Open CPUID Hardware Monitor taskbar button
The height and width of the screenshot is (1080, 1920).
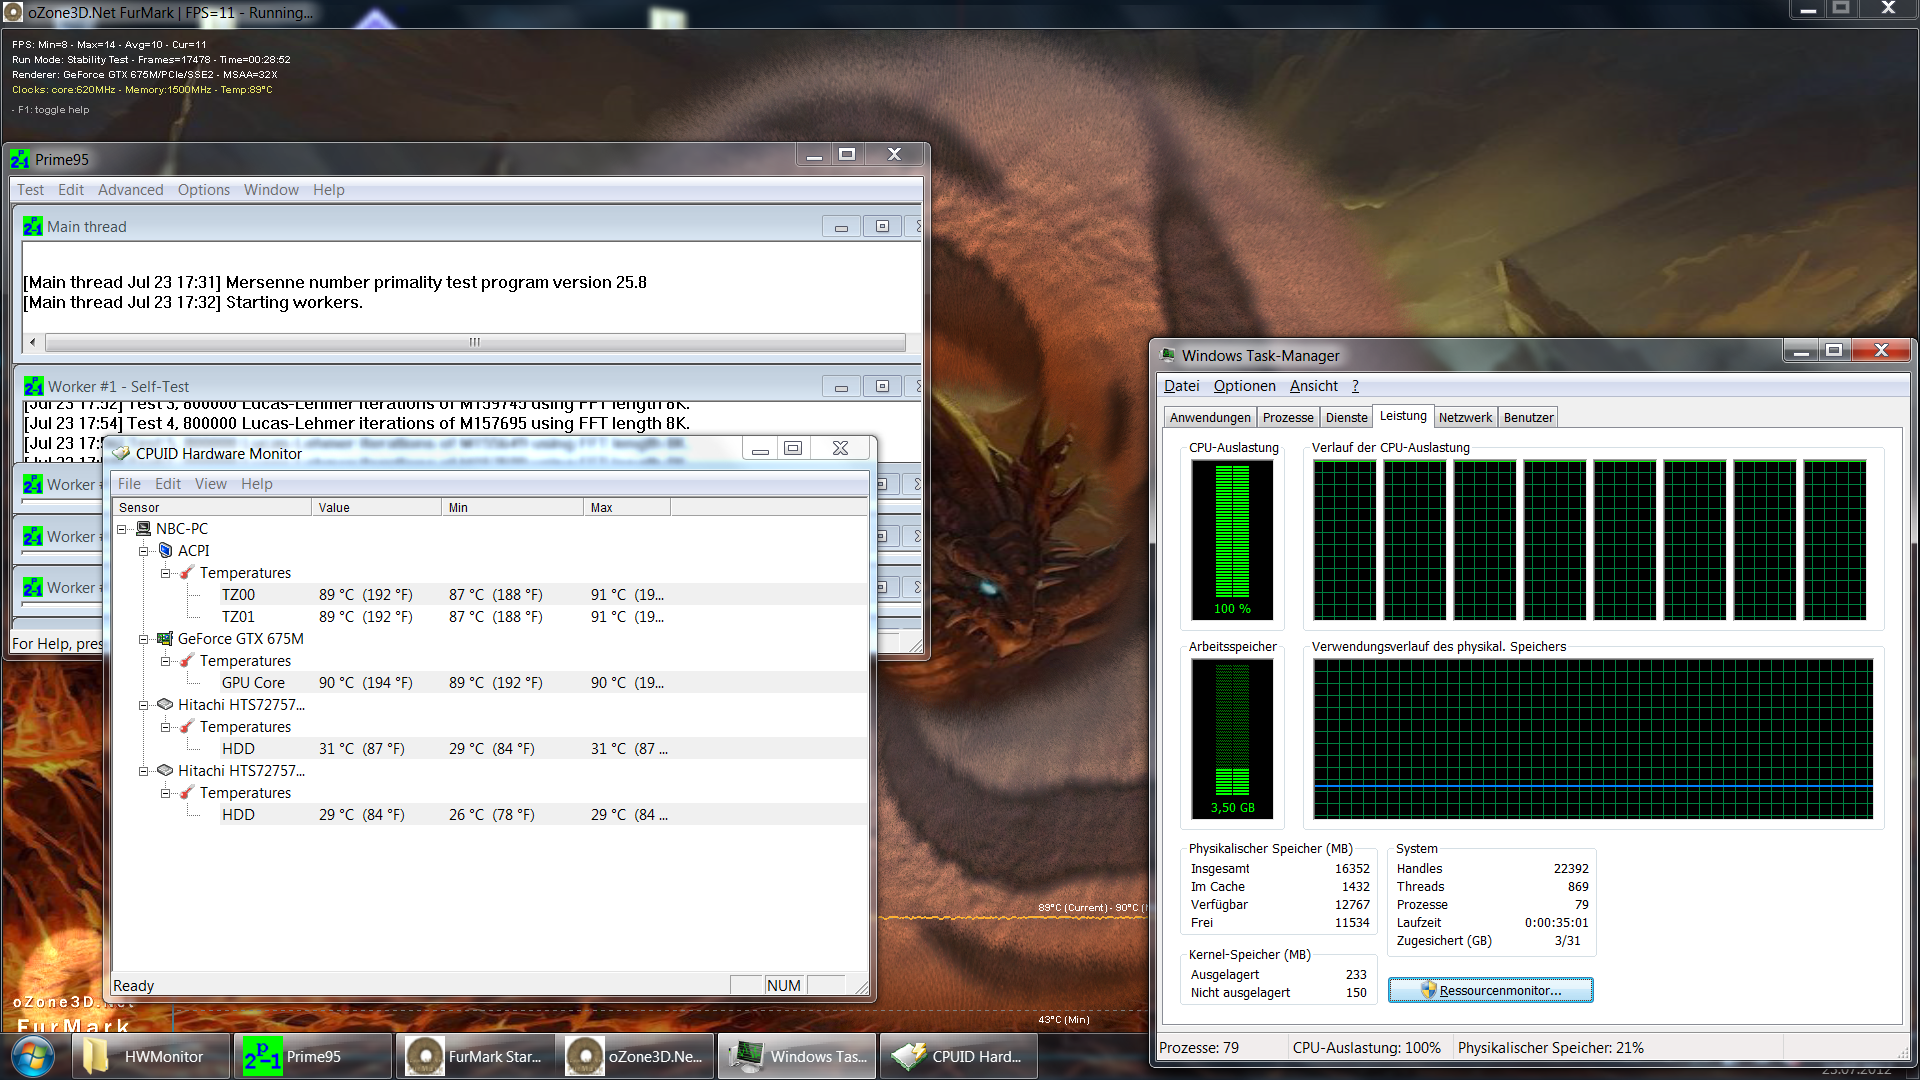(x=961, y=1057)
